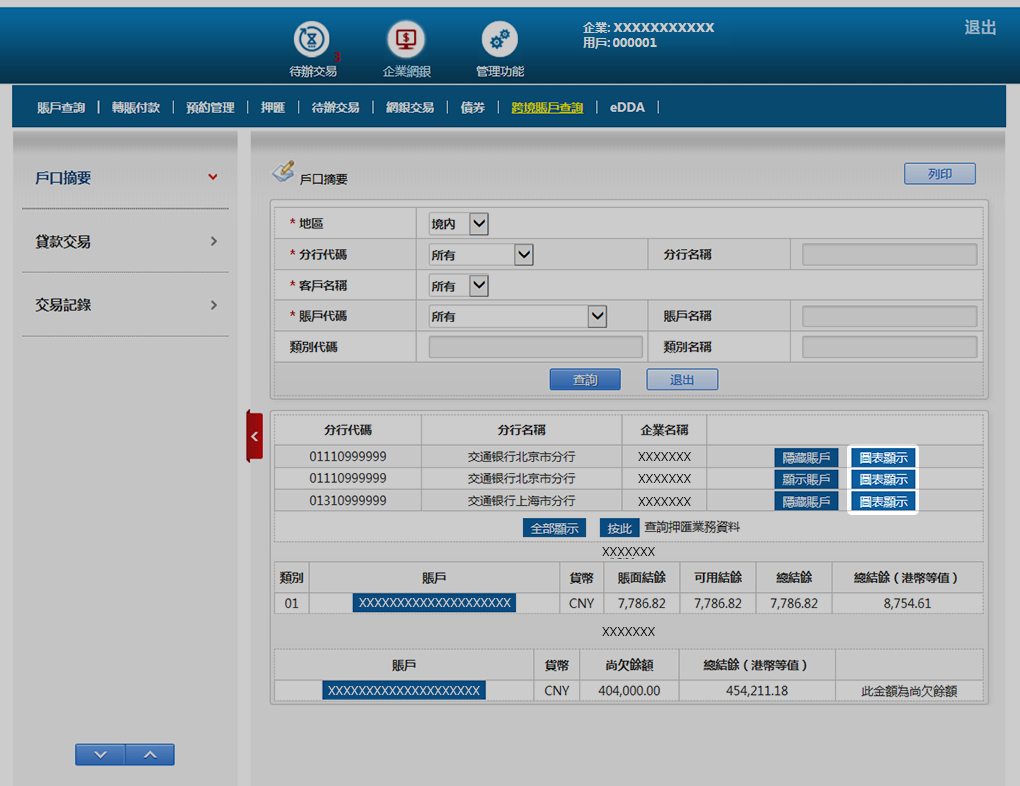Click 按此 to query 押匯業務資料
Viewport: 1020px width, 786px height.
click(x=619, y=528)
